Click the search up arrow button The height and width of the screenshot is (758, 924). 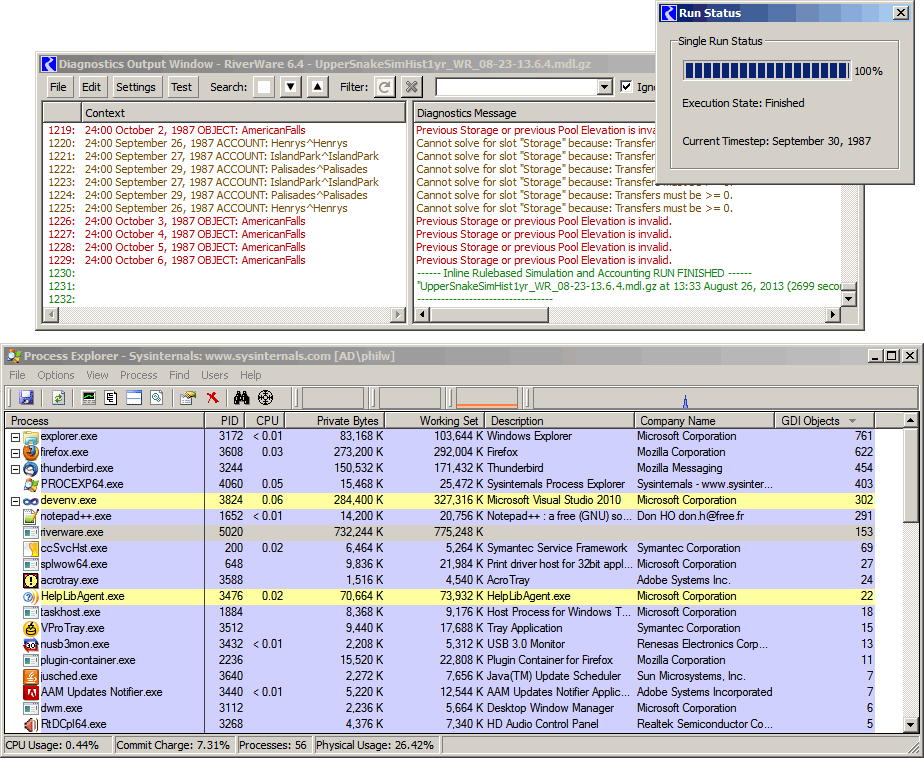318,87
